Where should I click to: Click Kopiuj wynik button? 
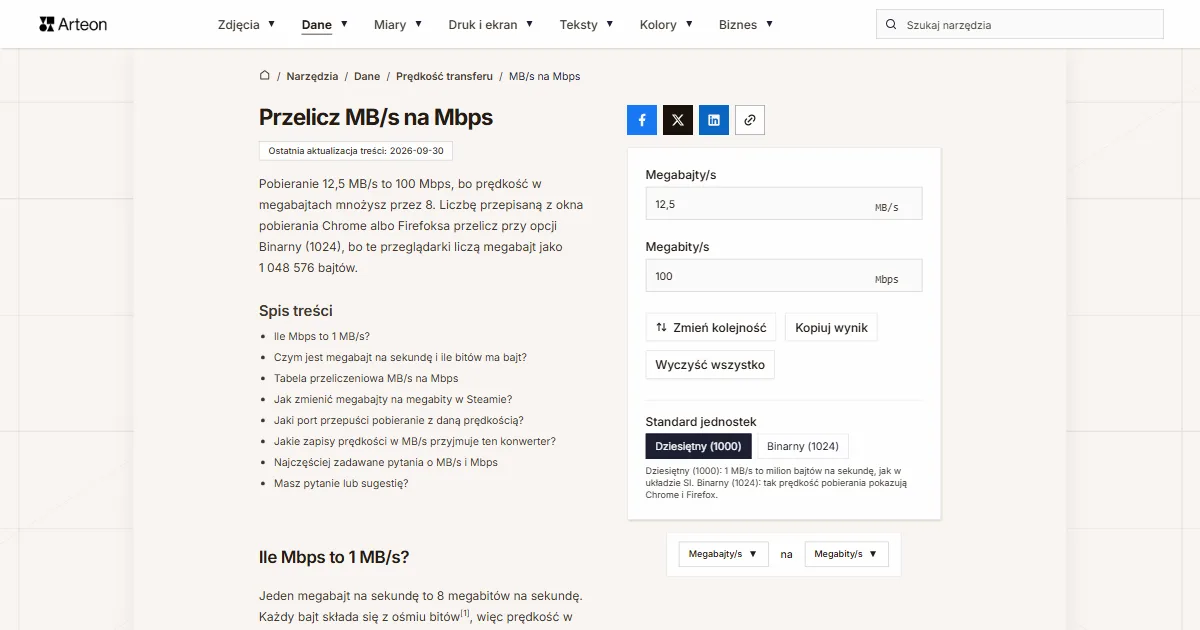point(831,328)
